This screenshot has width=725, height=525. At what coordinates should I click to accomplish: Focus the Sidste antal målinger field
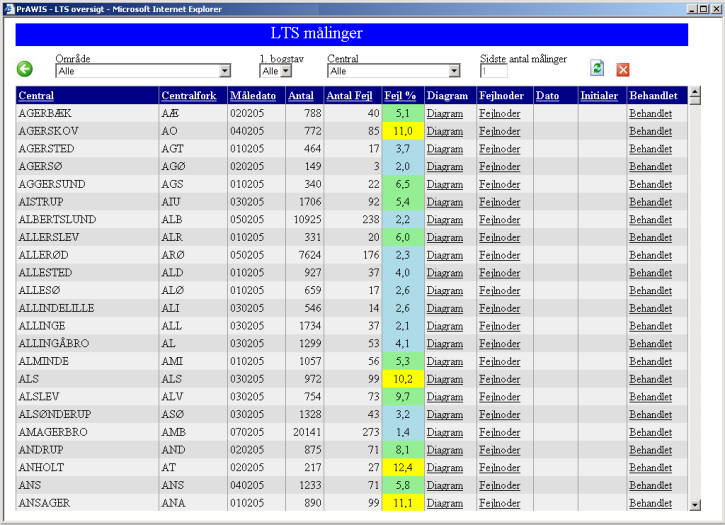(493, 71)
